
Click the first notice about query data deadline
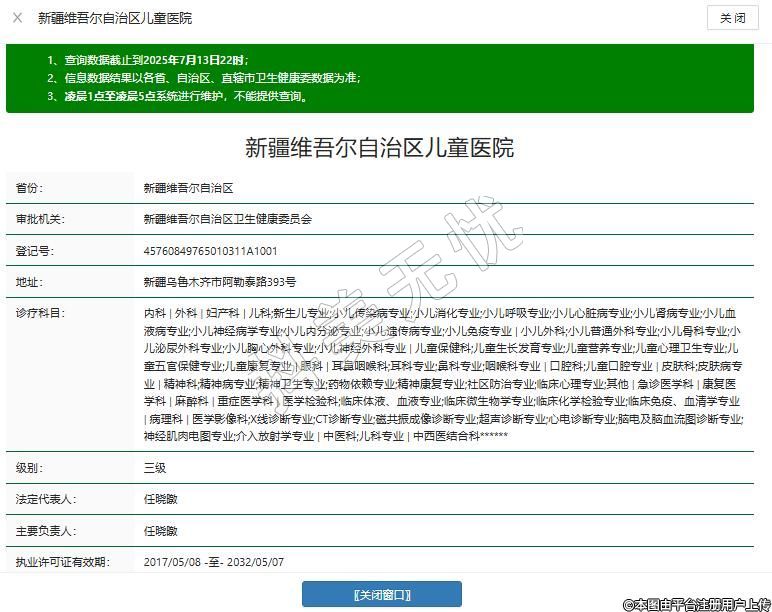coord(148,60)
